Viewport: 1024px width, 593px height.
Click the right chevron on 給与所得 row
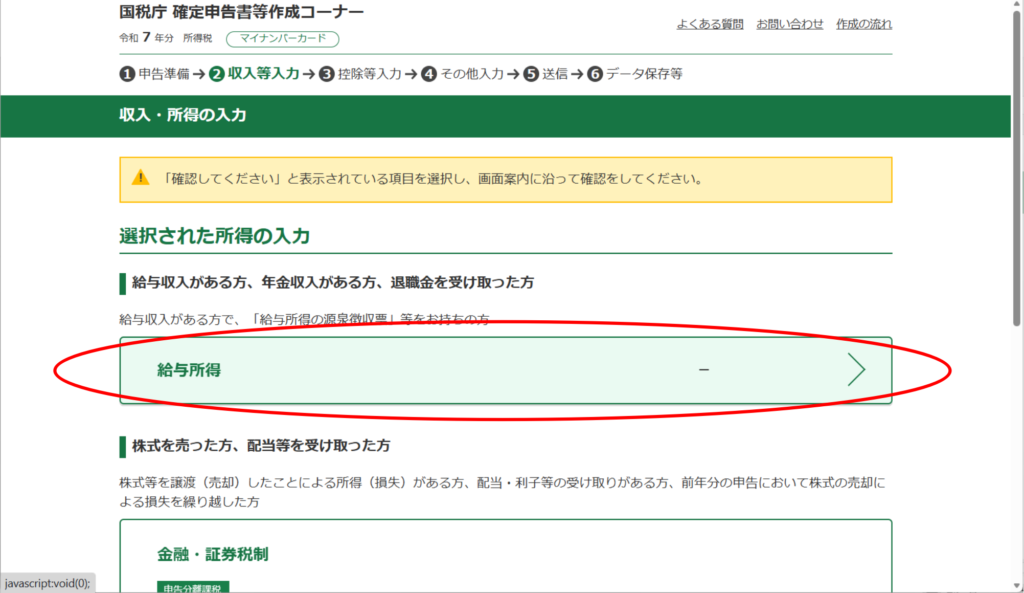(x=855, y=370)
